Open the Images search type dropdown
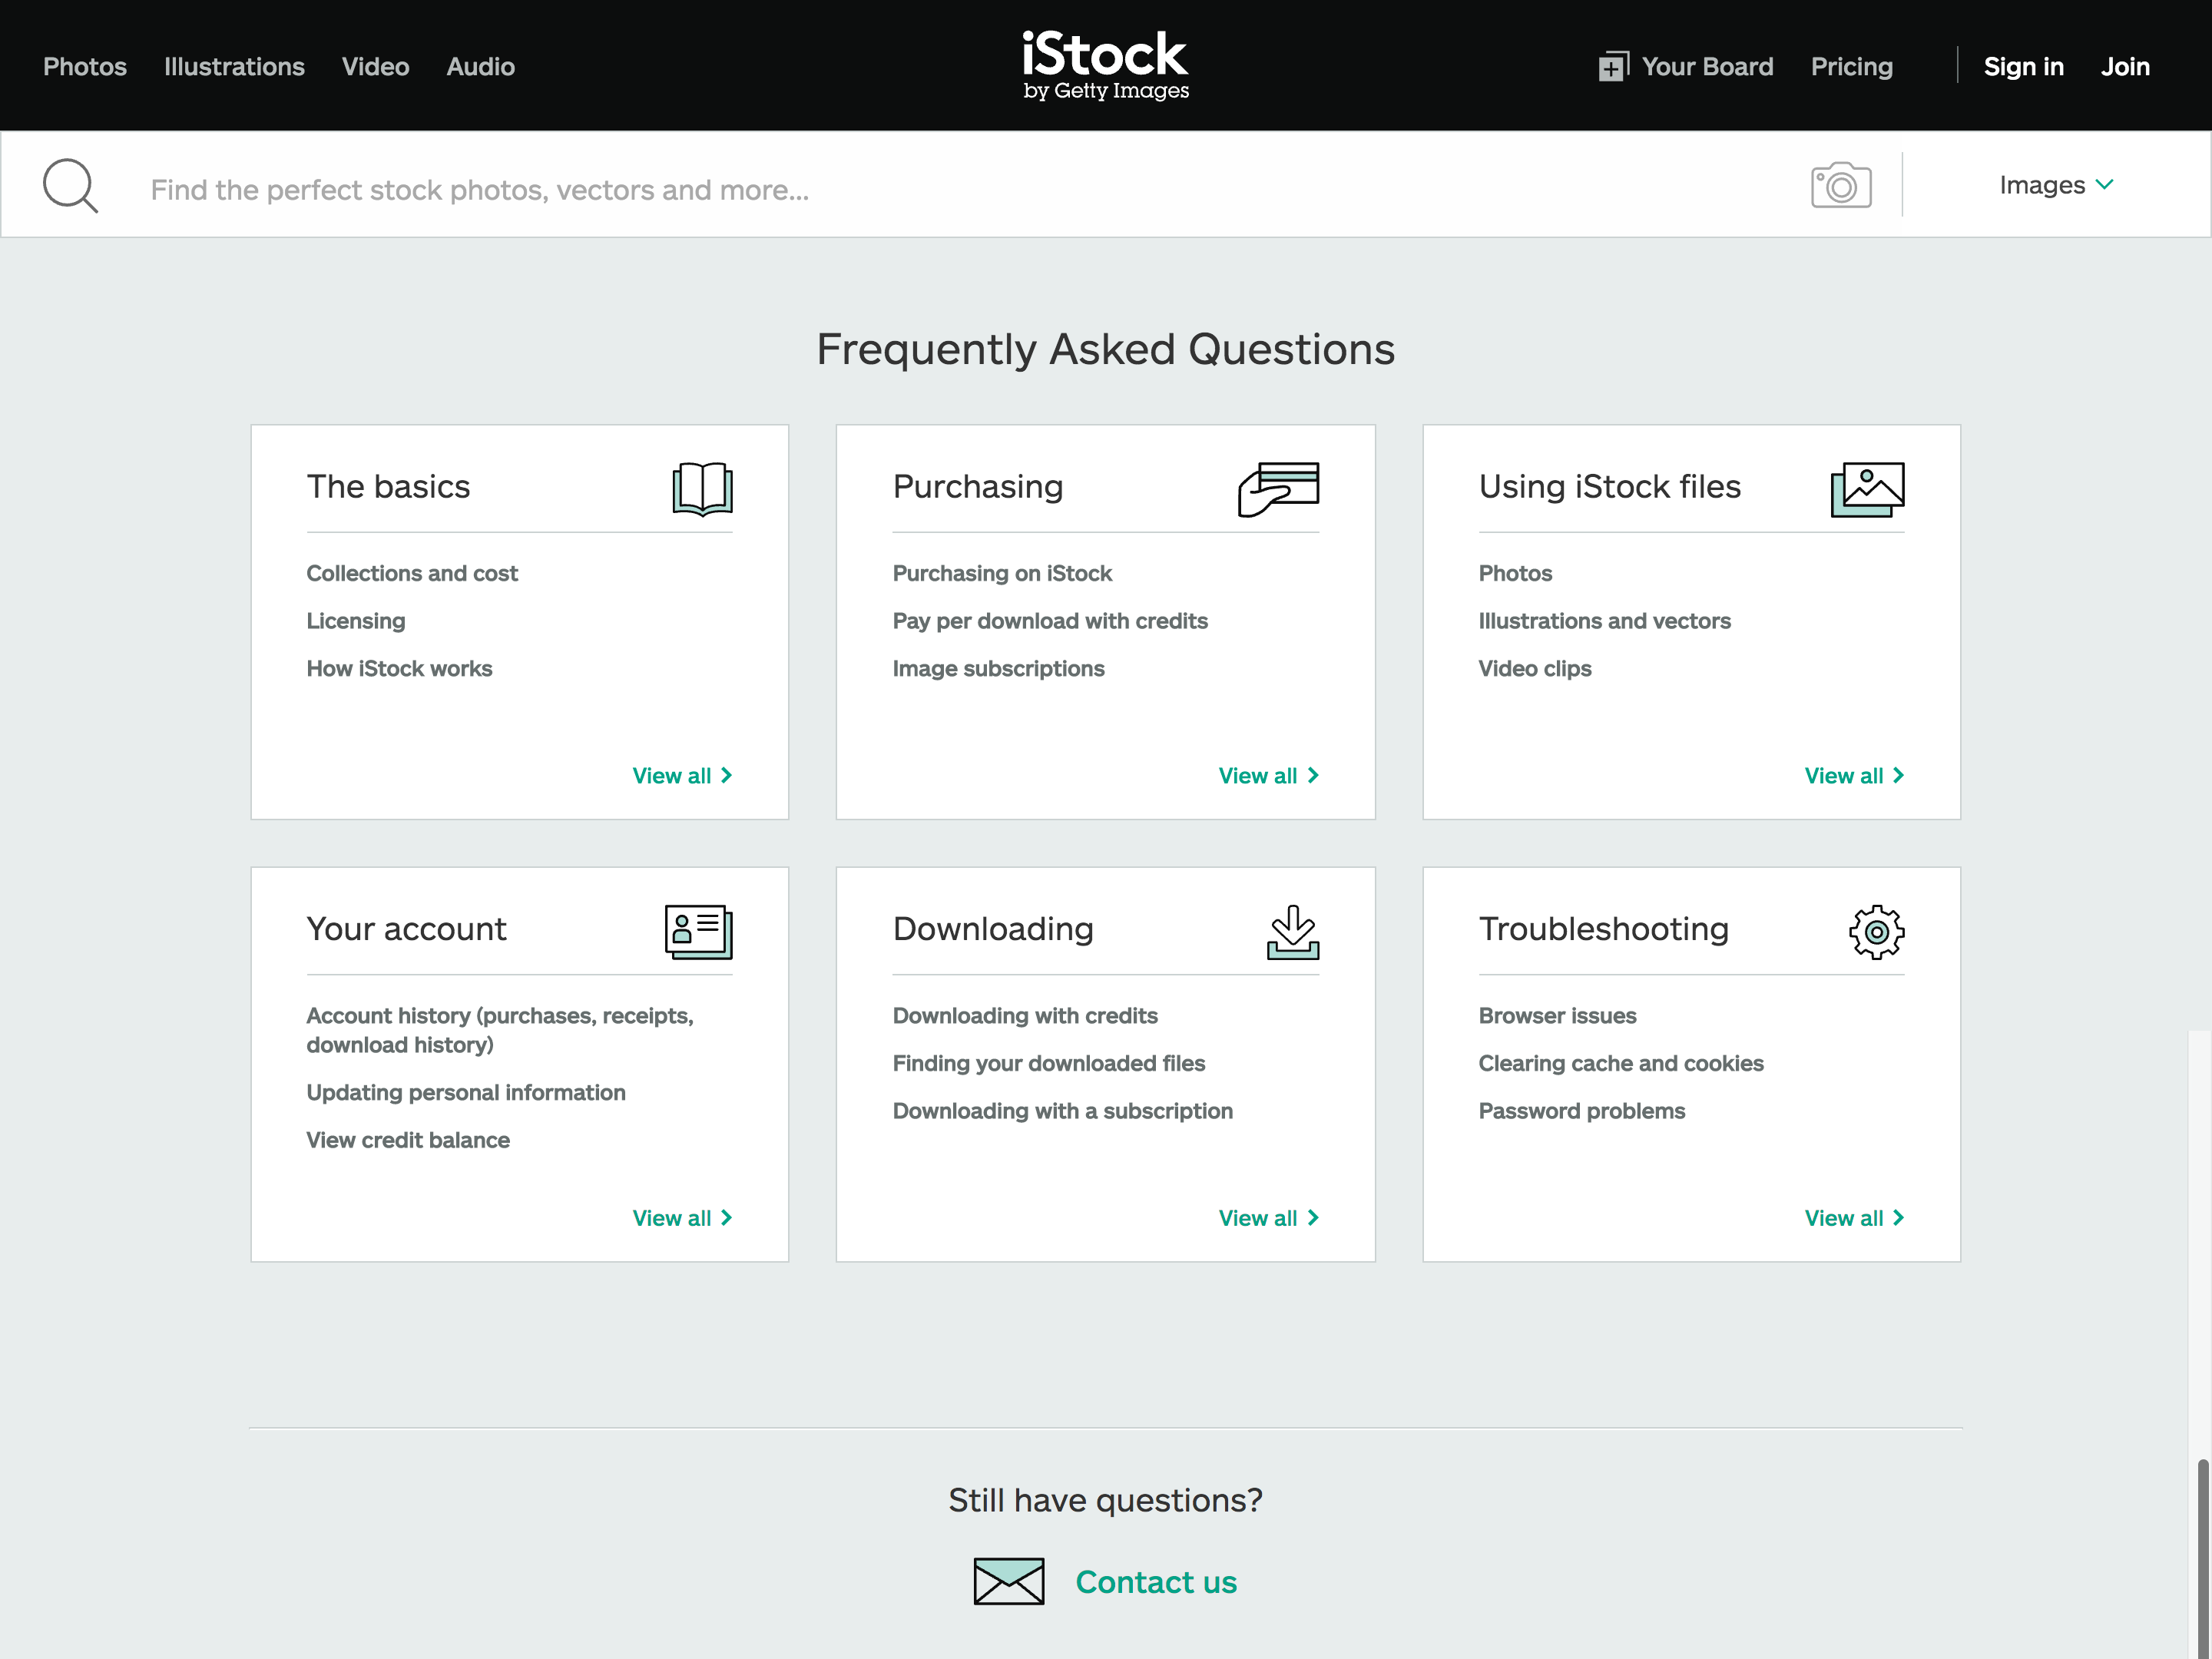2212x1659 pixels. (2056, 185)
